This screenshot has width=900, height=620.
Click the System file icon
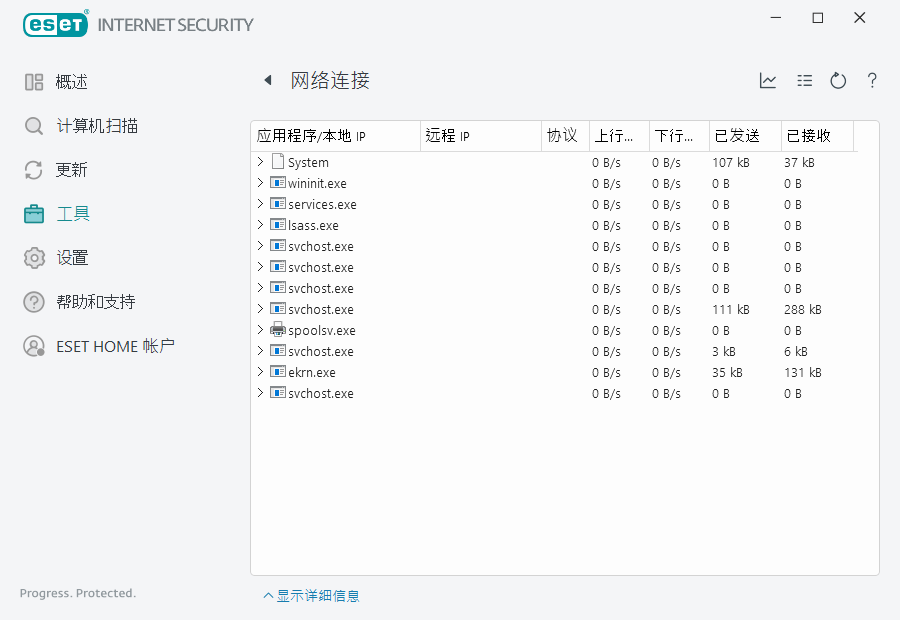click(x=278, y=161)
